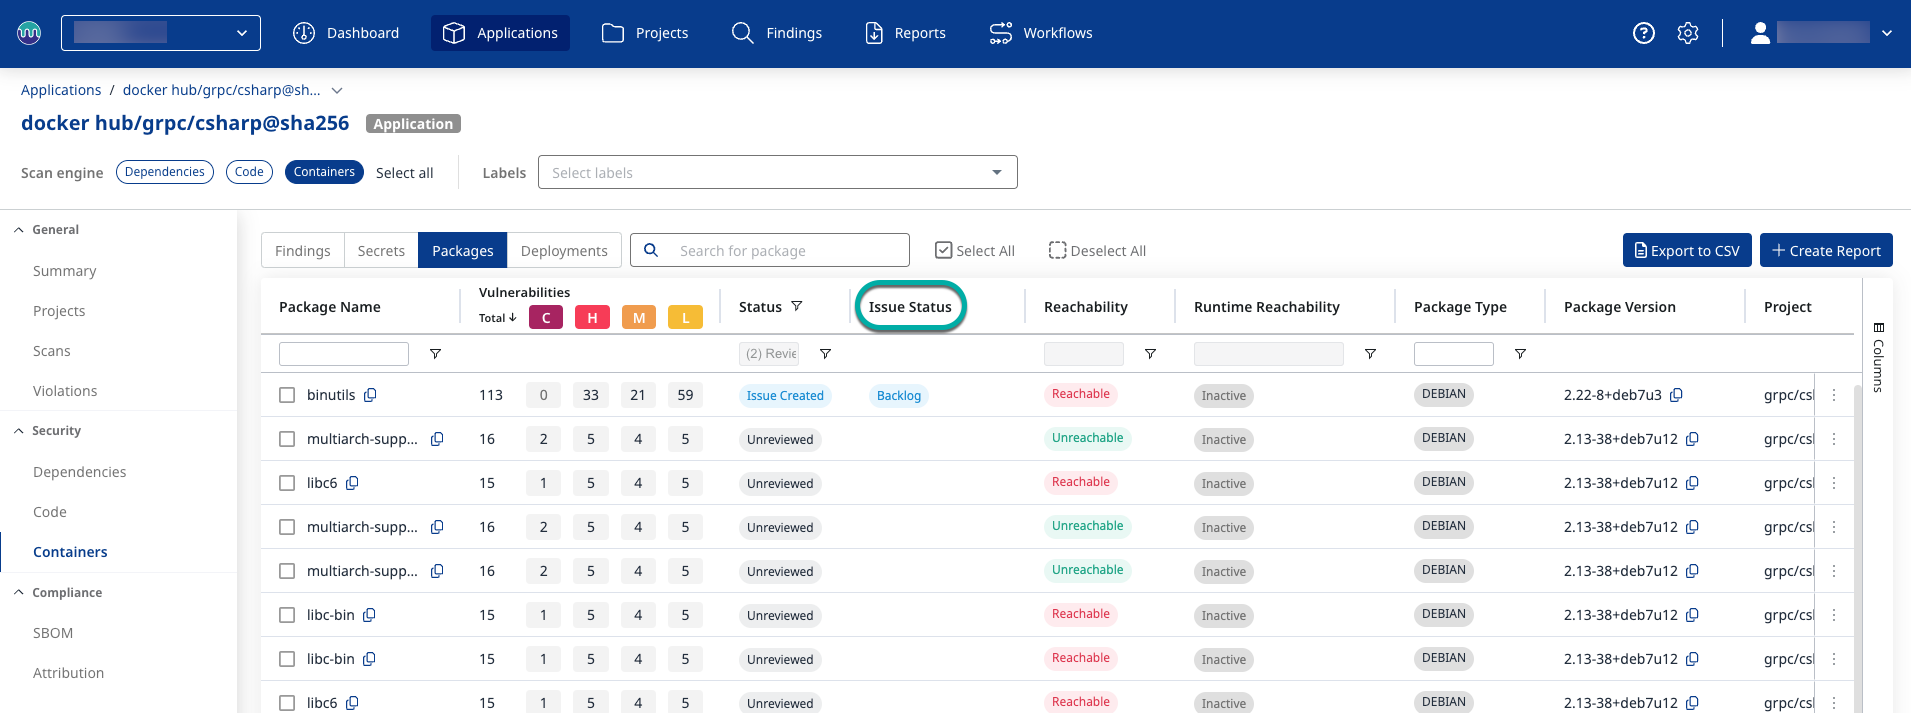This screenshot has height=713, width=1911.
Task: Toggle the Containers scan engine chip
Action: (324, 172)
